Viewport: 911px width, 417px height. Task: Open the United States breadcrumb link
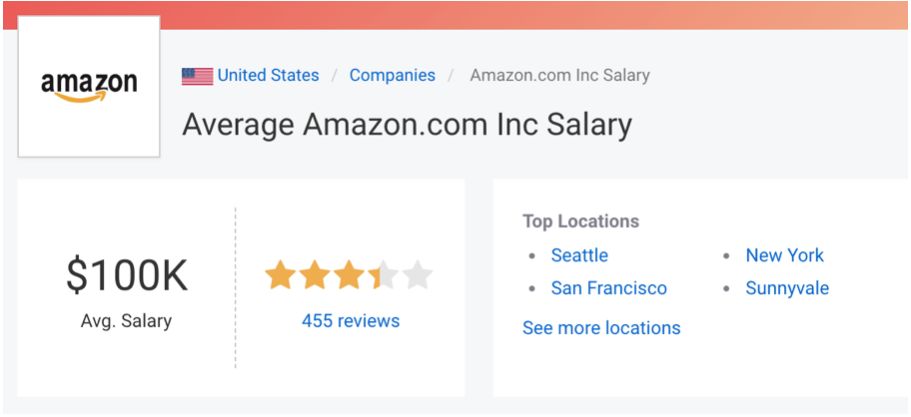[x=268, y=75]
